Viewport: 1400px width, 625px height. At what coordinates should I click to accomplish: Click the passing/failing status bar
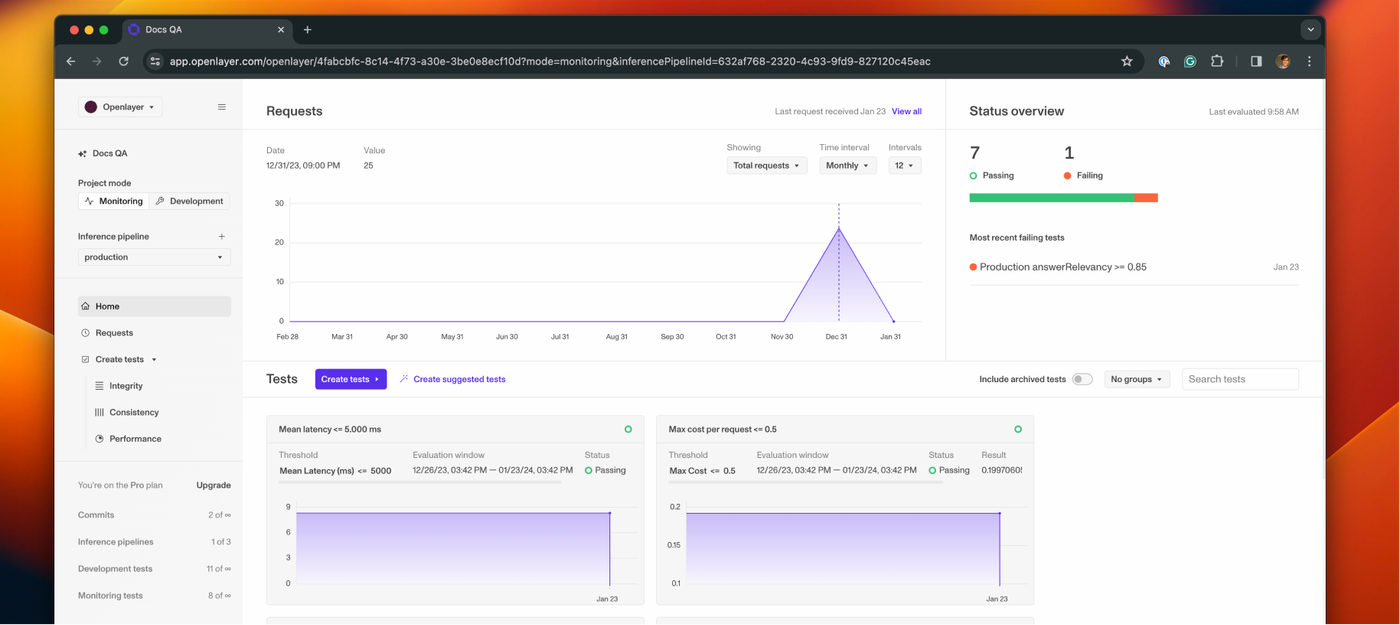tap(1063, 198)
